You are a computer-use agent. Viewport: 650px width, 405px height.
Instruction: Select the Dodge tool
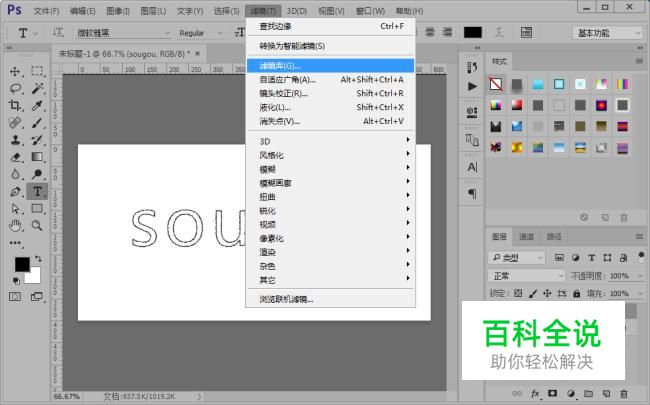click(37, 174)
